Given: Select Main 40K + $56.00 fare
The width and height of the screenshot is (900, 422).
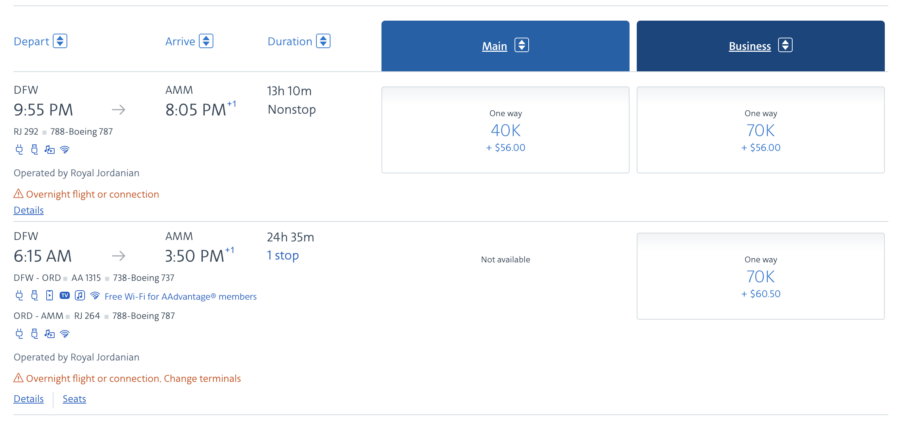Looking at the screenshot, I should pyautogui.click(x=505, y=130).
